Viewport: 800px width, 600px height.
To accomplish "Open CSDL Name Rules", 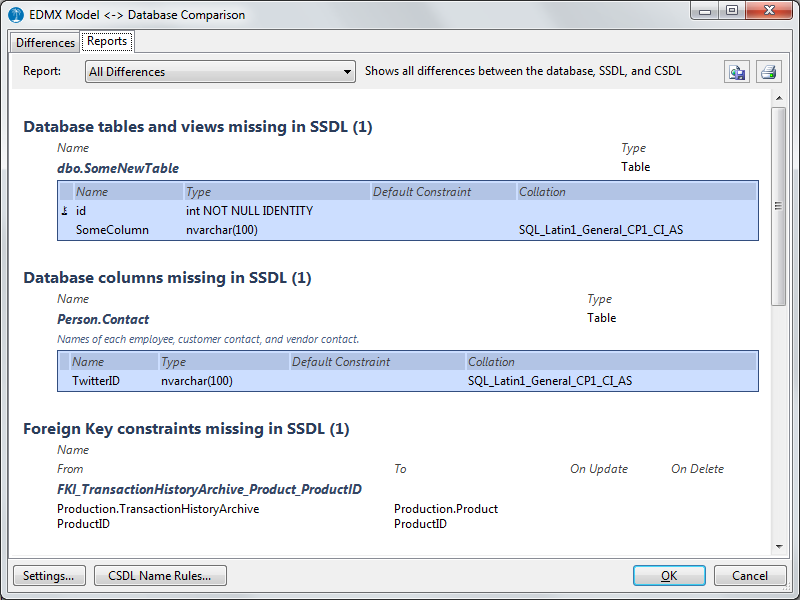I will pos(160,576).
